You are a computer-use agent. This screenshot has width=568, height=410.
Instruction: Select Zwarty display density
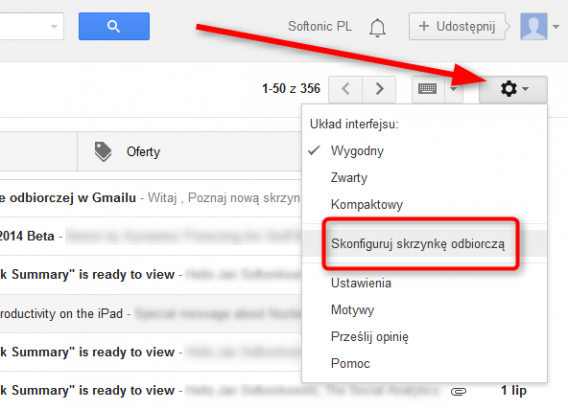[424, 177]
